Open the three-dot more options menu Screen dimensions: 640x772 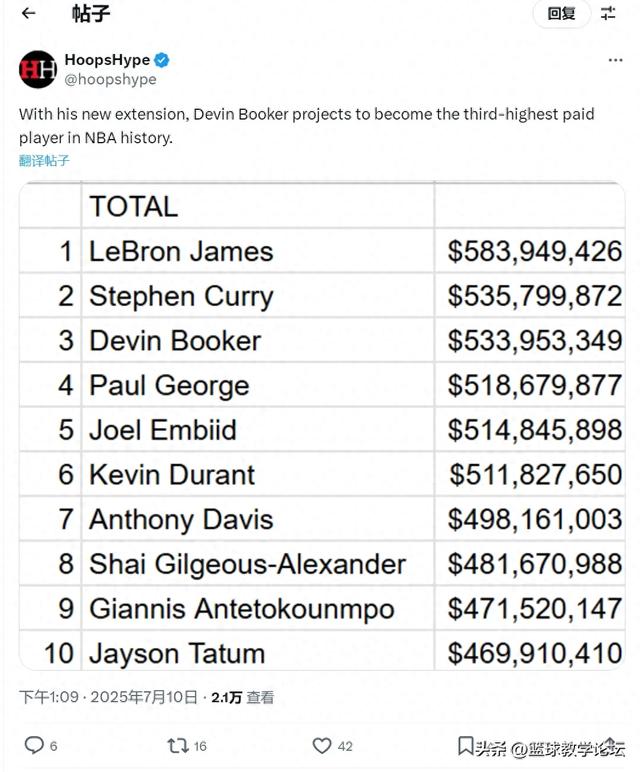[615, 60]
